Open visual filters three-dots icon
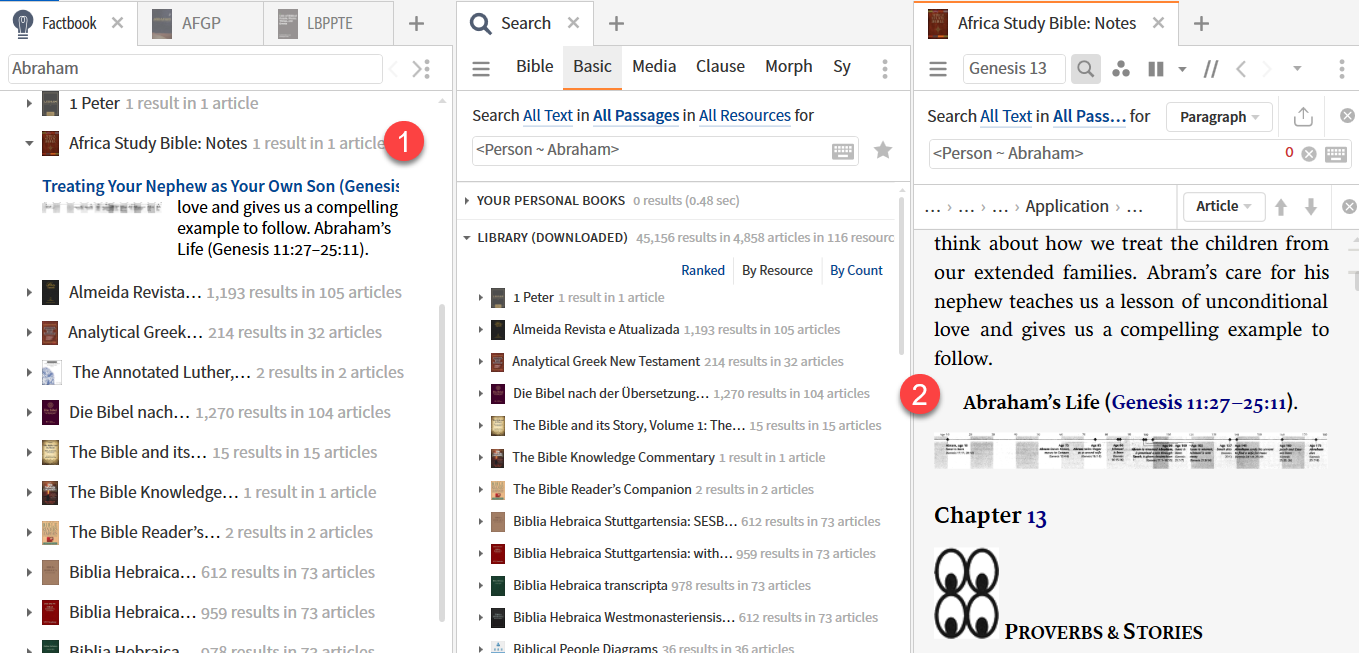 [1121, 69]
